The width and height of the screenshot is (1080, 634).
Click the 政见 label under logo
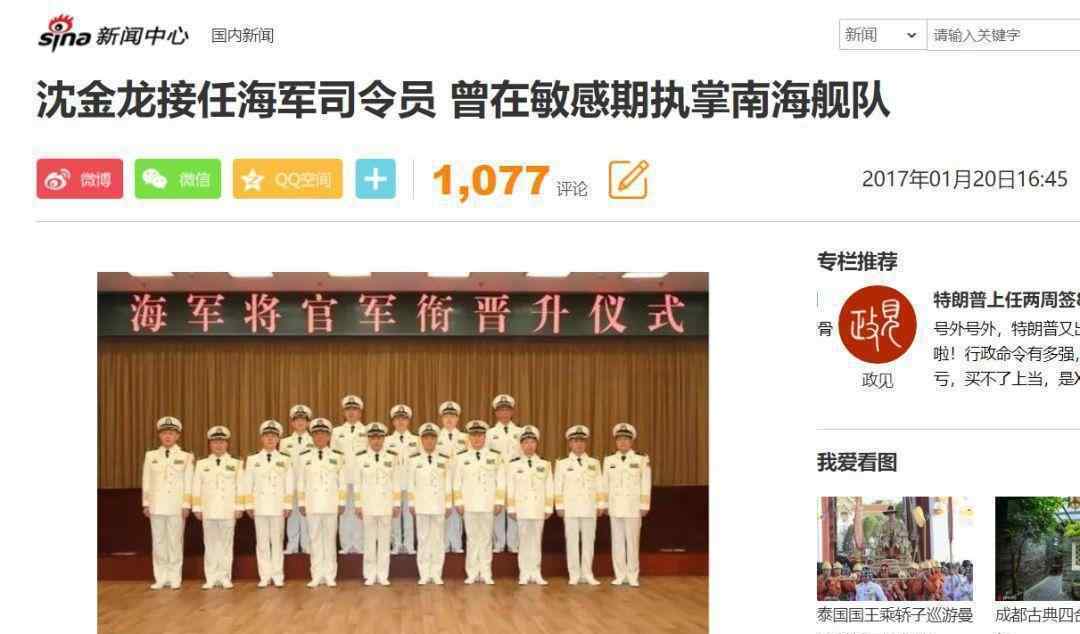point(878,380)
